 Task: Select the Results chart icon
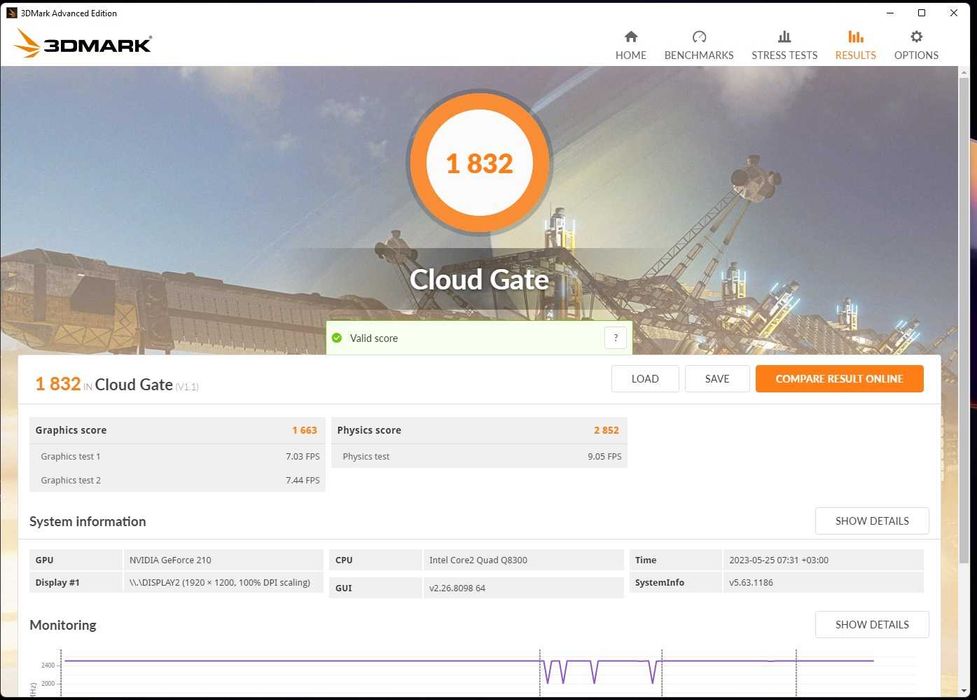pos(855,36)
